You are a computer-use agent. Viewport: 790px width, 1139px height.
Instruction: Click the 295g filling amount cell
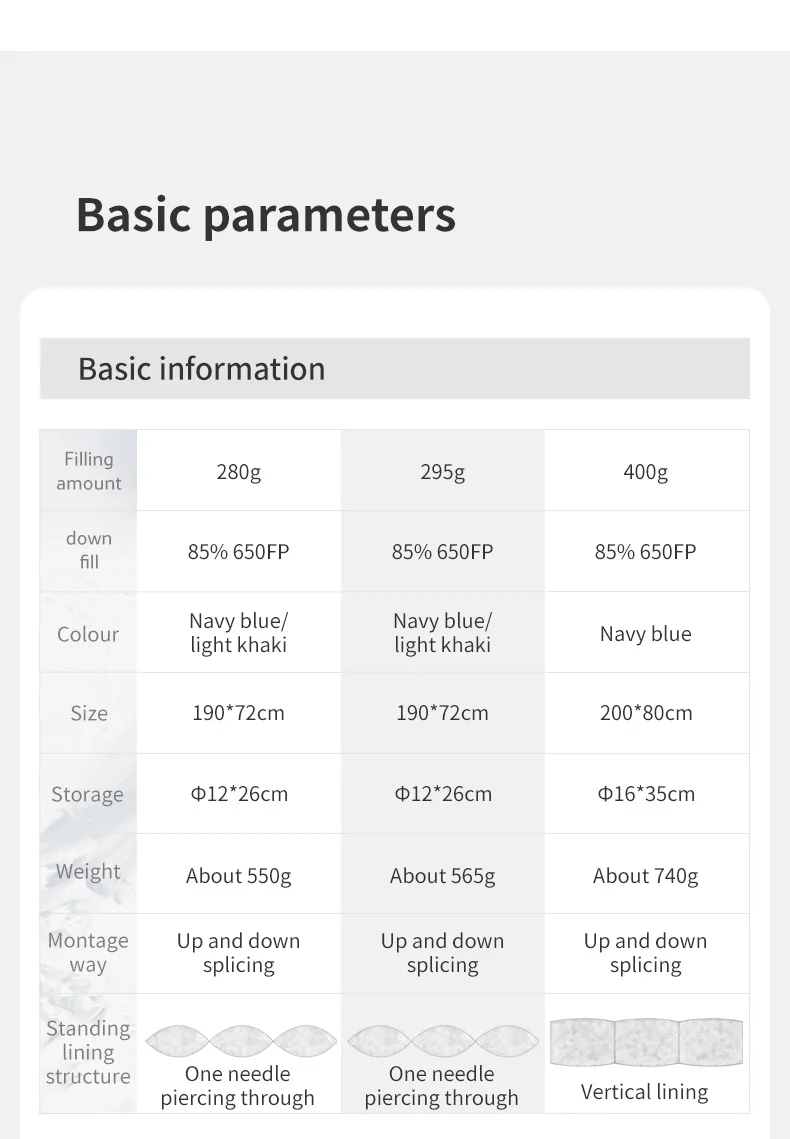(x=442, y=472)
